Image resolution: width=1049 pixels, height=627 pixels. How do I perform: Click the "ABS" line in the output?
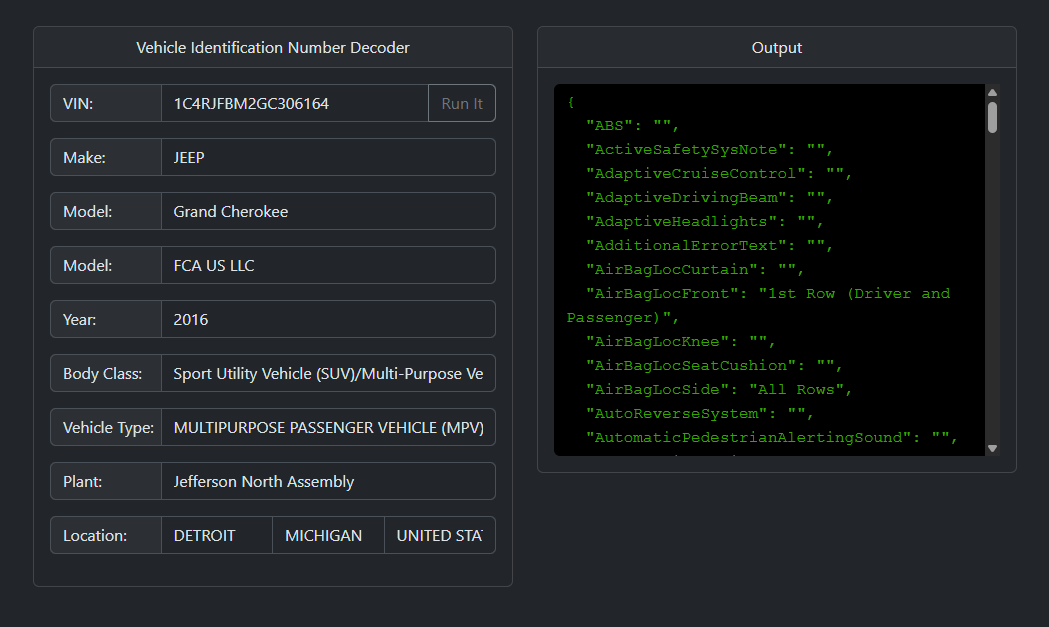(x=632, y=126)
